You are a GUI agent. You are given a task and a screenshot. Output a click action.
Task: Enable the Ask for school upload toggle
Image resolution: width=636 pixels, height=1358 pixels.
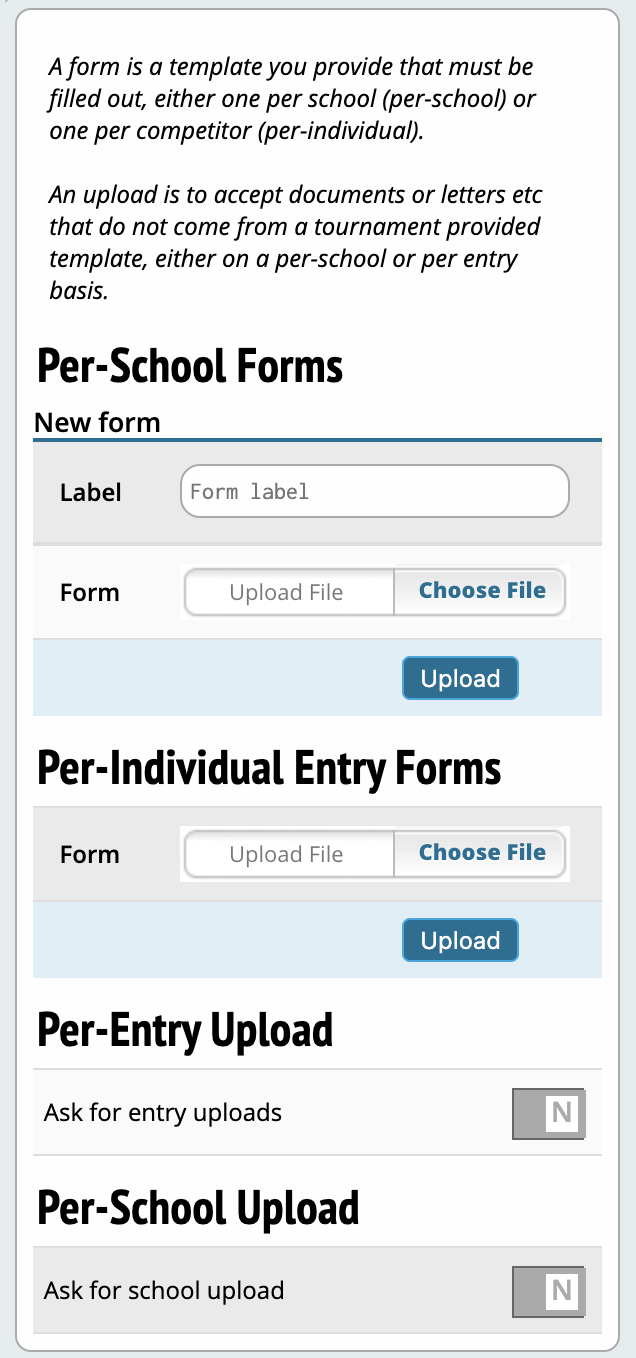pos(548,1291)
